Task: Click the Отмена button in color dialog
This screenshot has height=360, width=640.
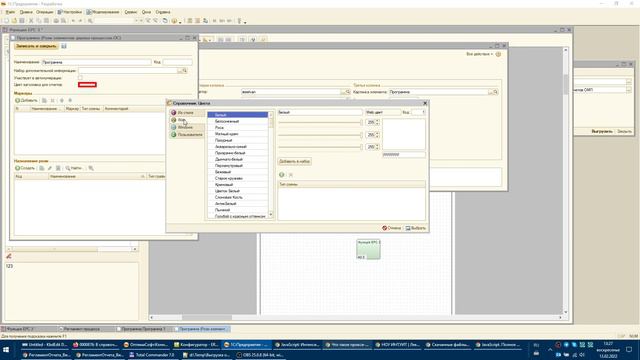Action: point(392,228)
